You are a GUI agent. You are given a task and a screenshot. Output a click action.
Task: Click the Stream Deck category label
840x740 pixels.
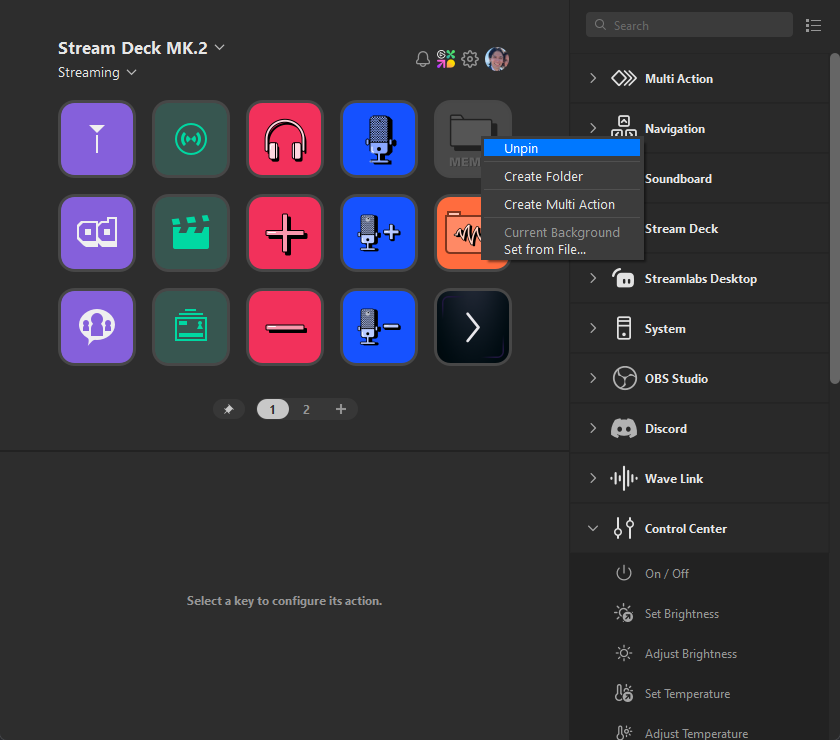[x=681, y=229]
